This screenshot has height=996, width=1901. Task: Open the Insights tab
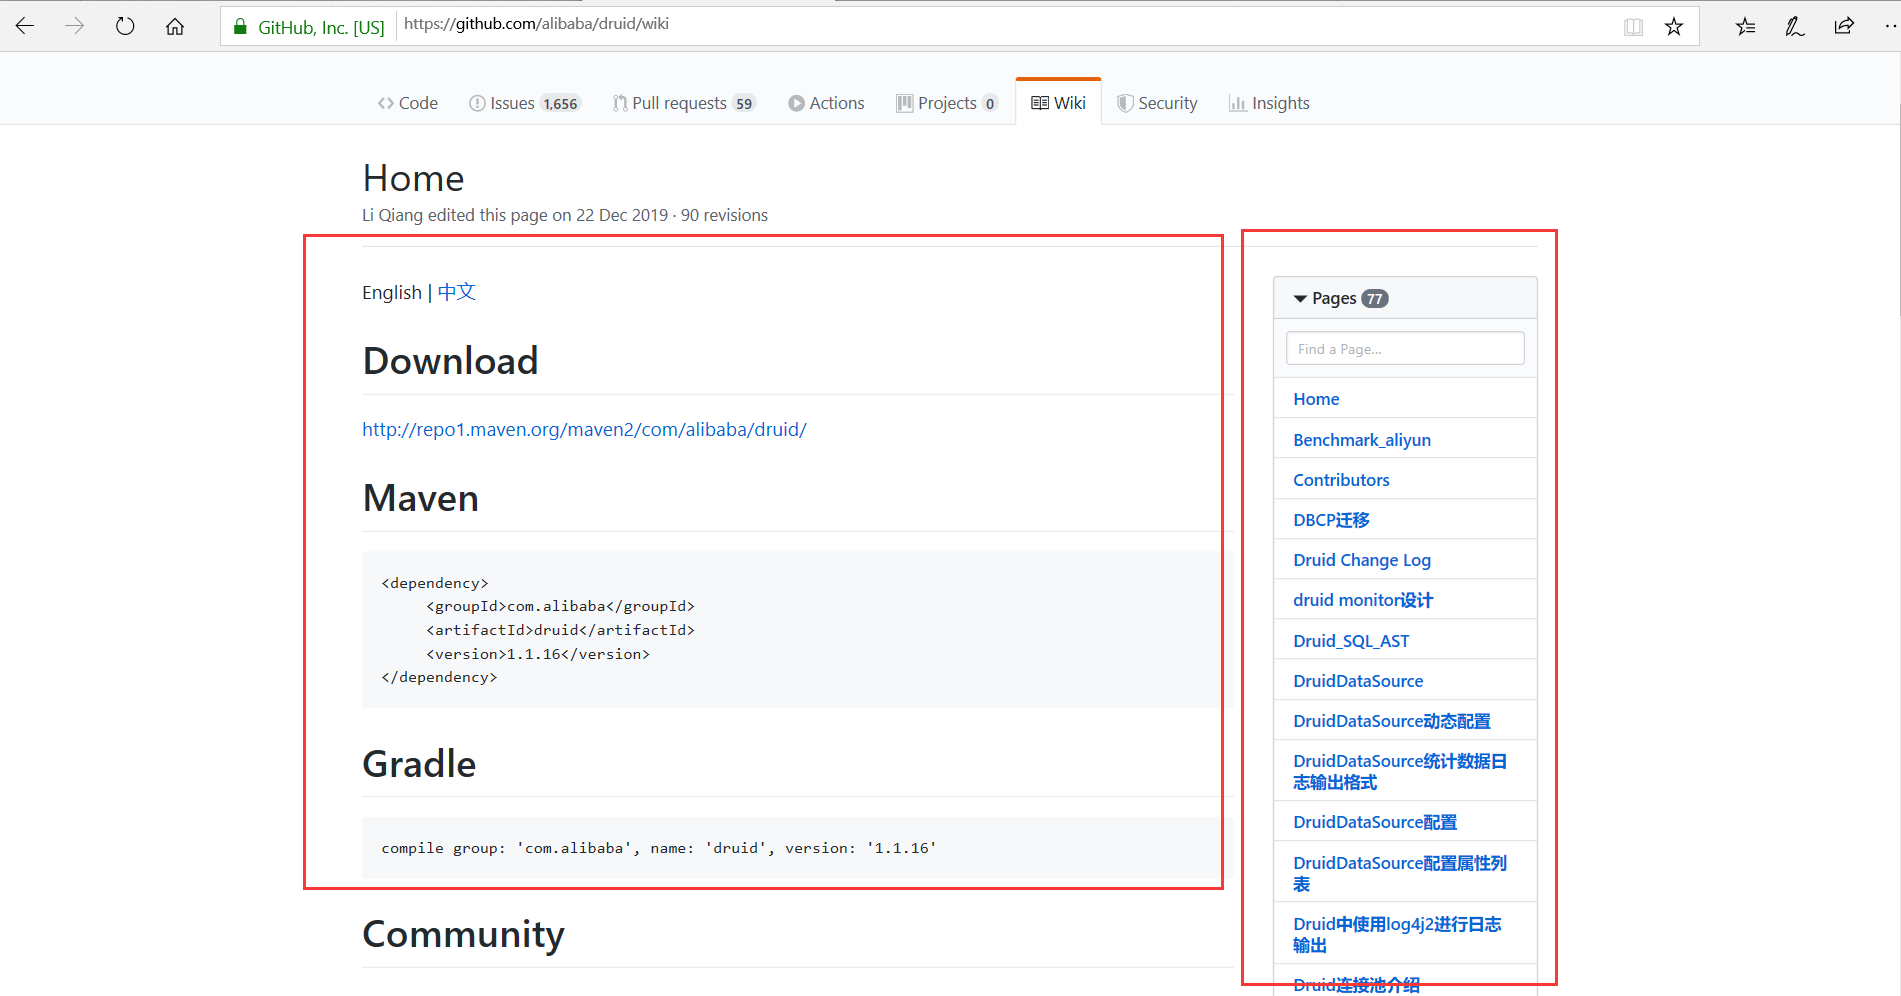tap(1281, 102)
